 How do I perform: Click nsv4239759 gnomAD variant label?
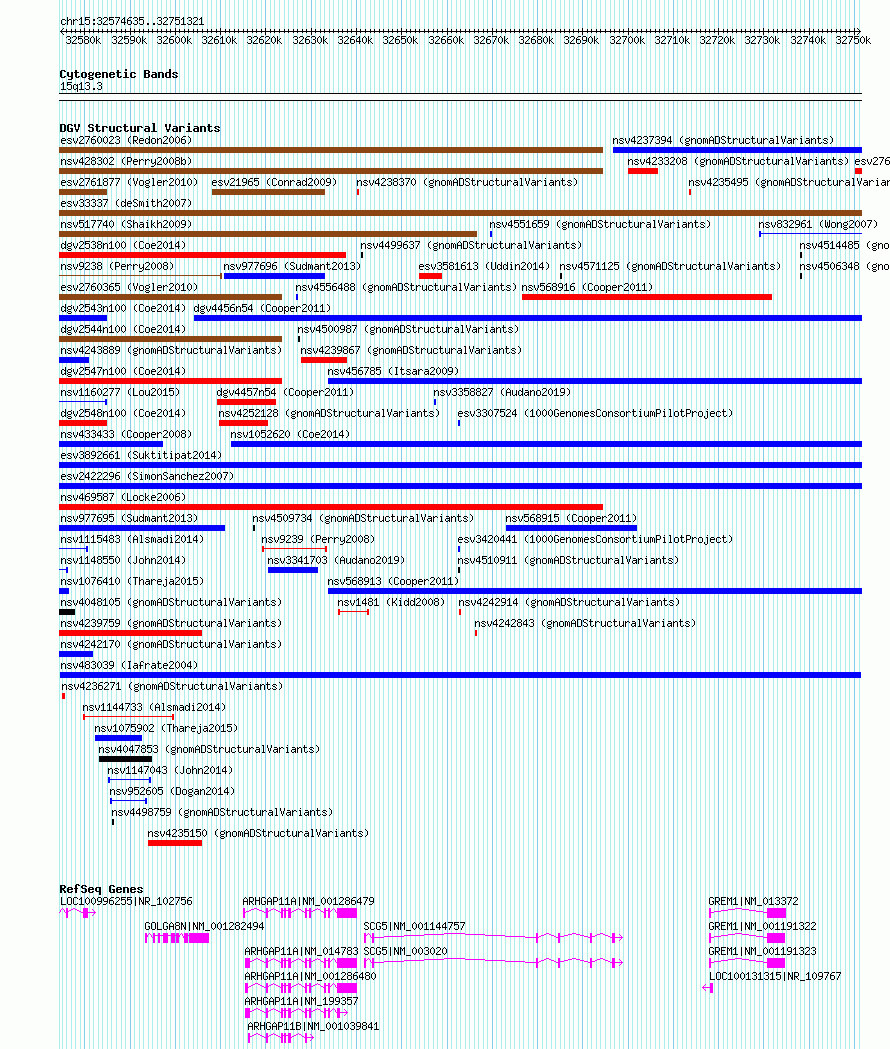(x=171, y=624)
